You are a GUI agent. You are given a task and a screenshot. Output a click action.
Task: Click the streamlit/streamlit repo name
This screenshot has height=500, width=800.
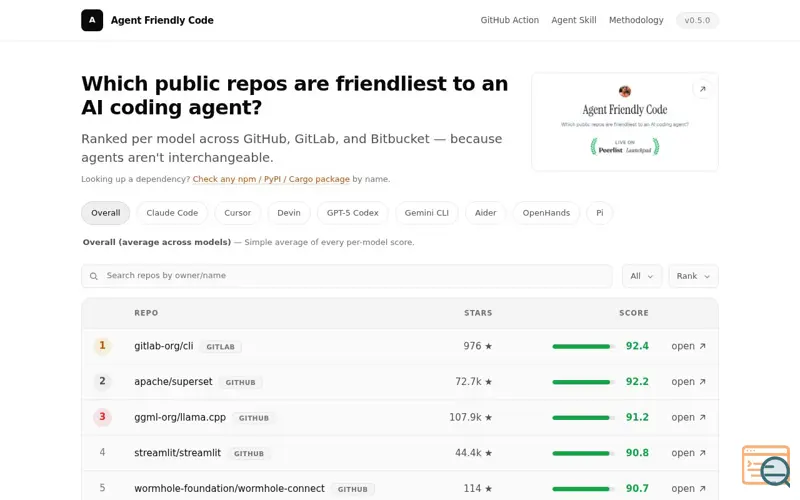click(178, 453)
